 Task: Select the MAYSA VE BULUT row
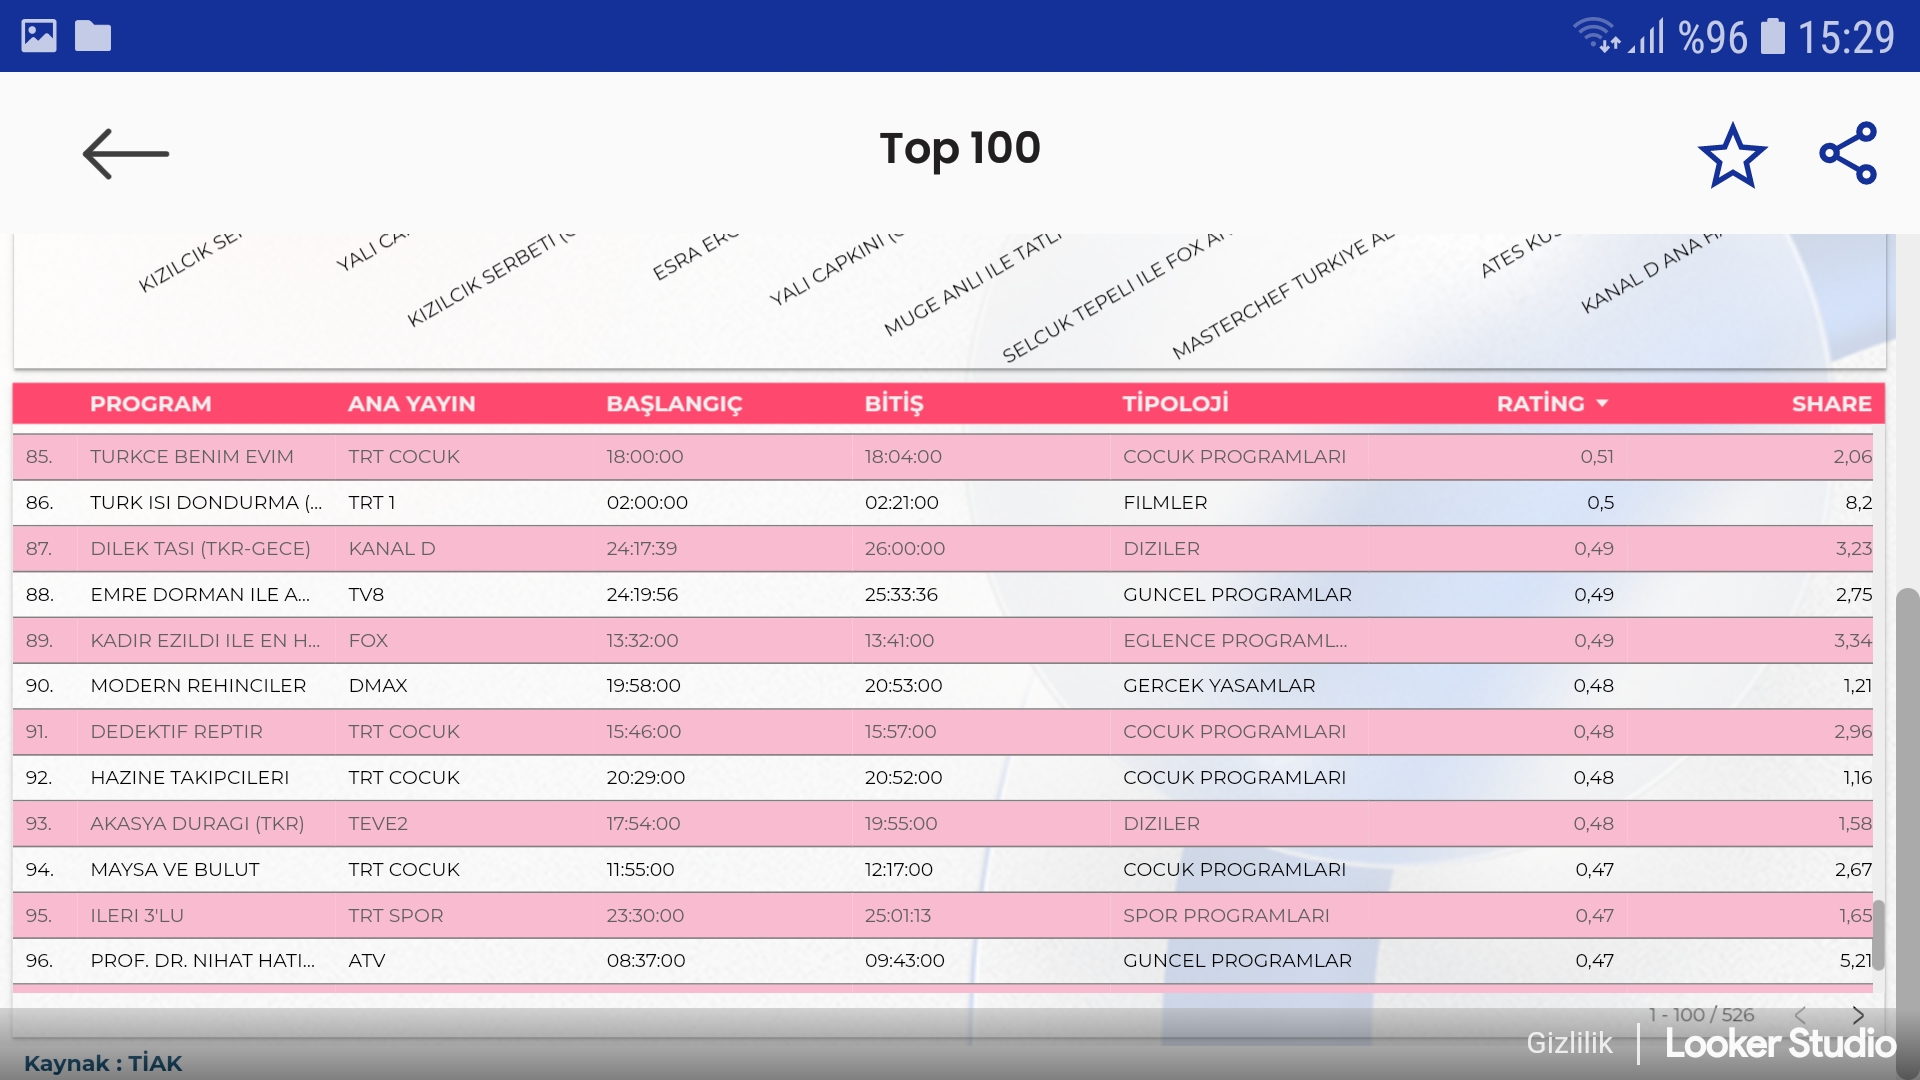[x=175, y=870]
